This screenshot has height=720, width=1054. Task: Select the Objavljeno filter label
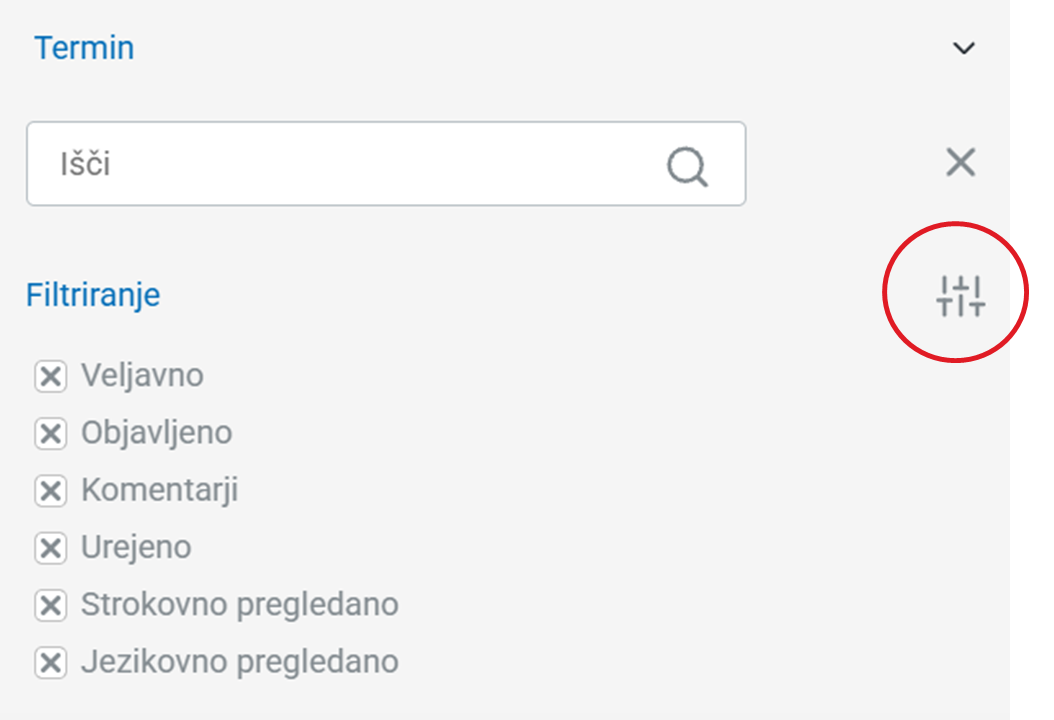pos(156,433)
